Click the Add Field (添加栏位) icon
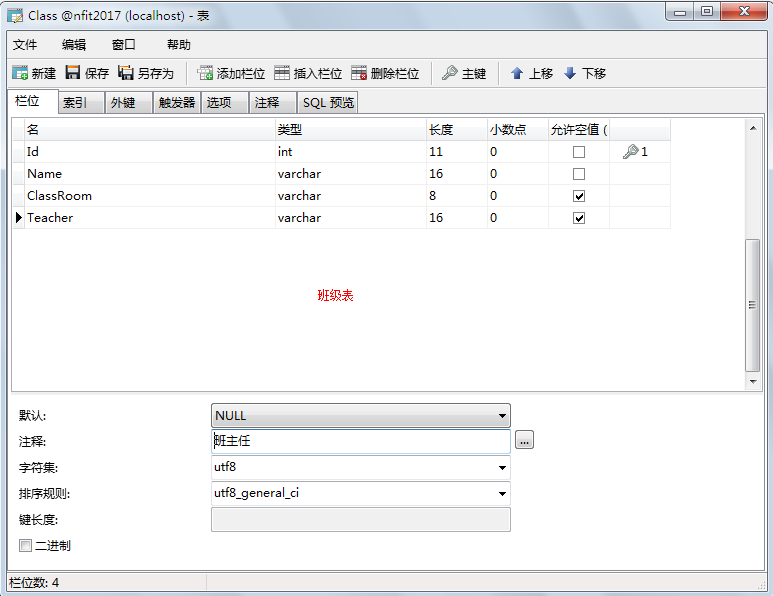Screen dimensions: 773x596 [205, 73]
